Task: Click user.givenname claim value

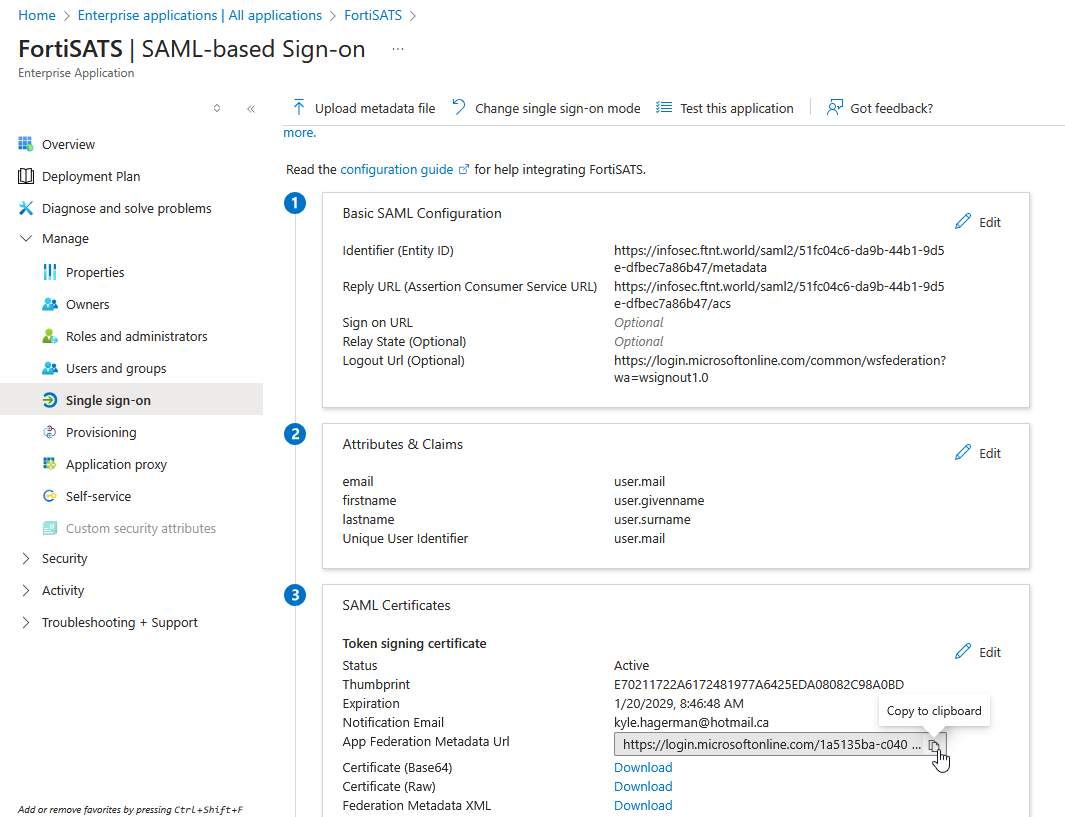Action: tap(659, 501)
